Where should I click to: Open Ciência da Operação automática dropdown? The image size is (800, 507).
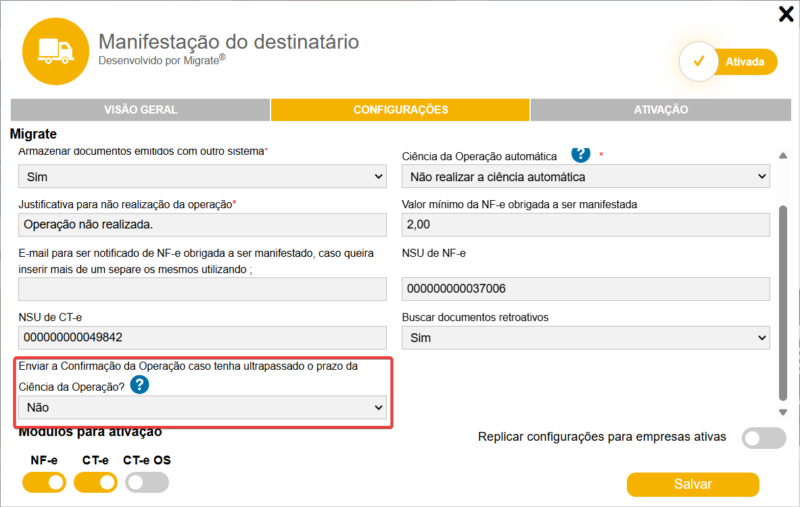click(585, 177)
